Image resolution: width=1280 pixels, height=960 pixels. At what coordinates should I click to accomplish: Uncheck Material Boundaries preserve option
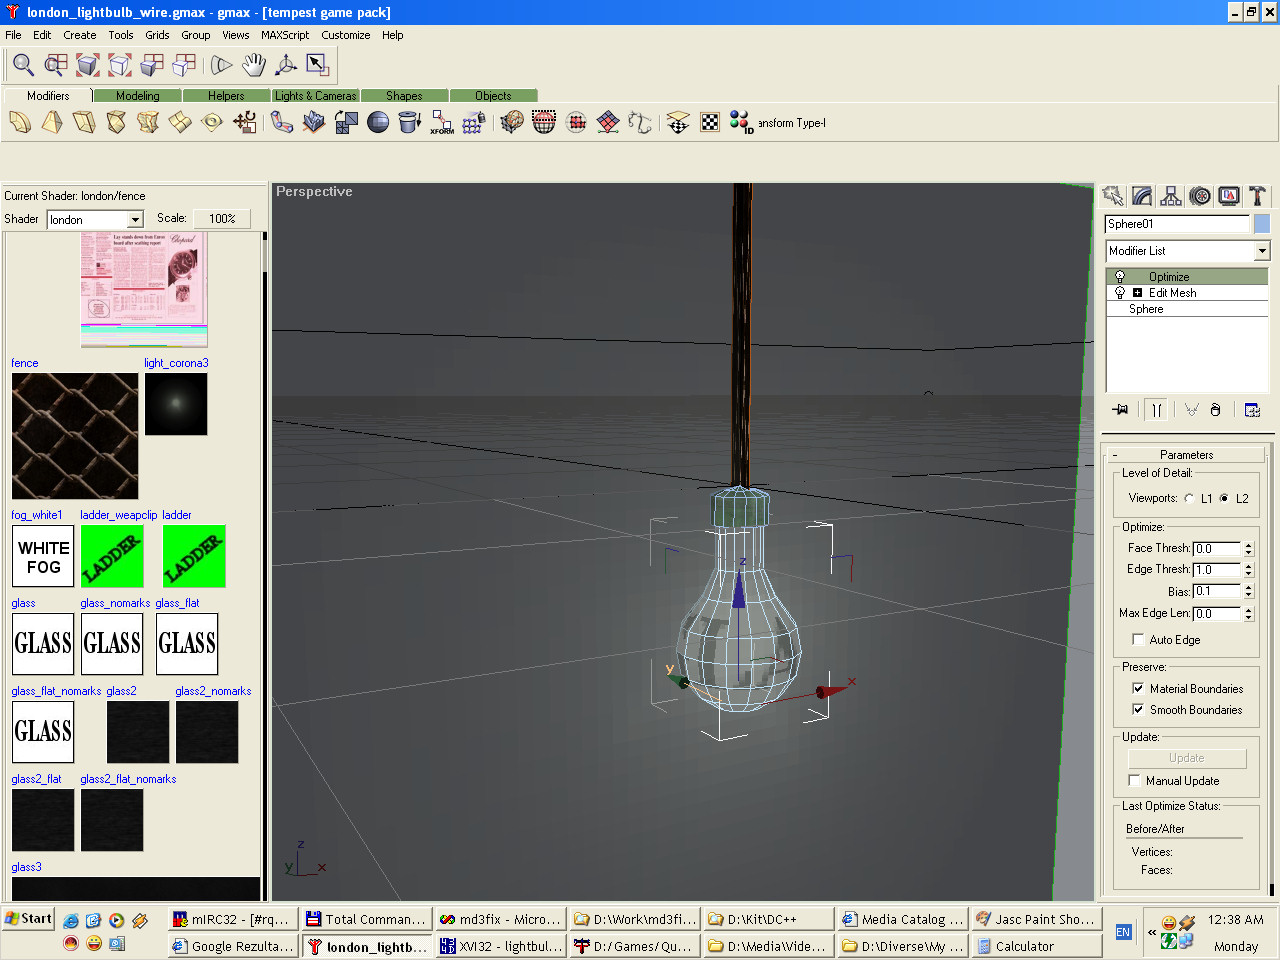[1138, 689]
